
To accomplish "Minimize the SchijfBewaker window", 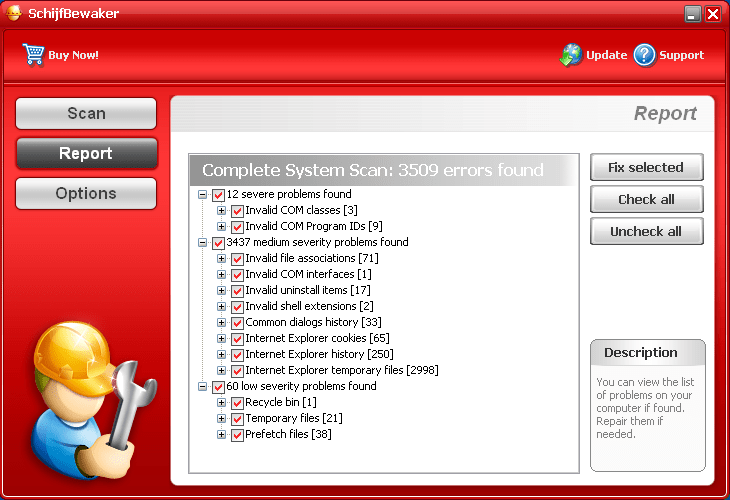I will (692, 13).
